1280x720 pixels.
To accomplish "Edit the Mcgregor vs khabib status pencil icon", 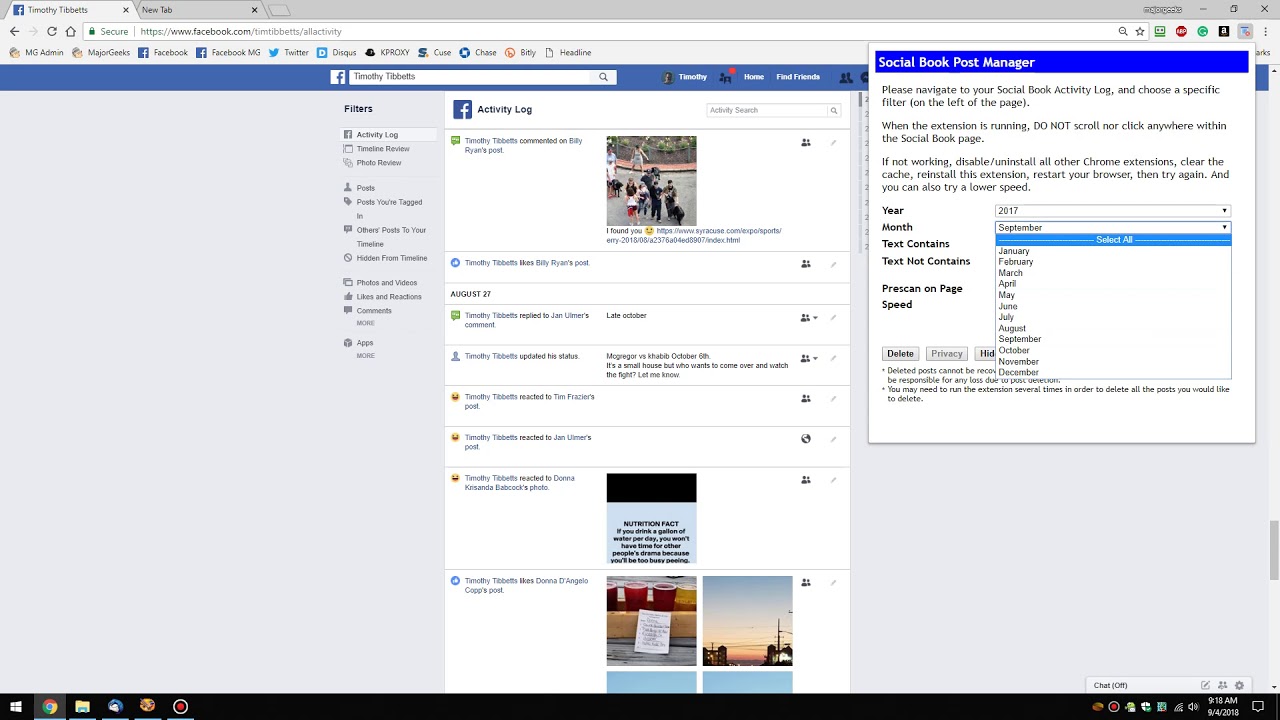I will click(x=833, y=358).
